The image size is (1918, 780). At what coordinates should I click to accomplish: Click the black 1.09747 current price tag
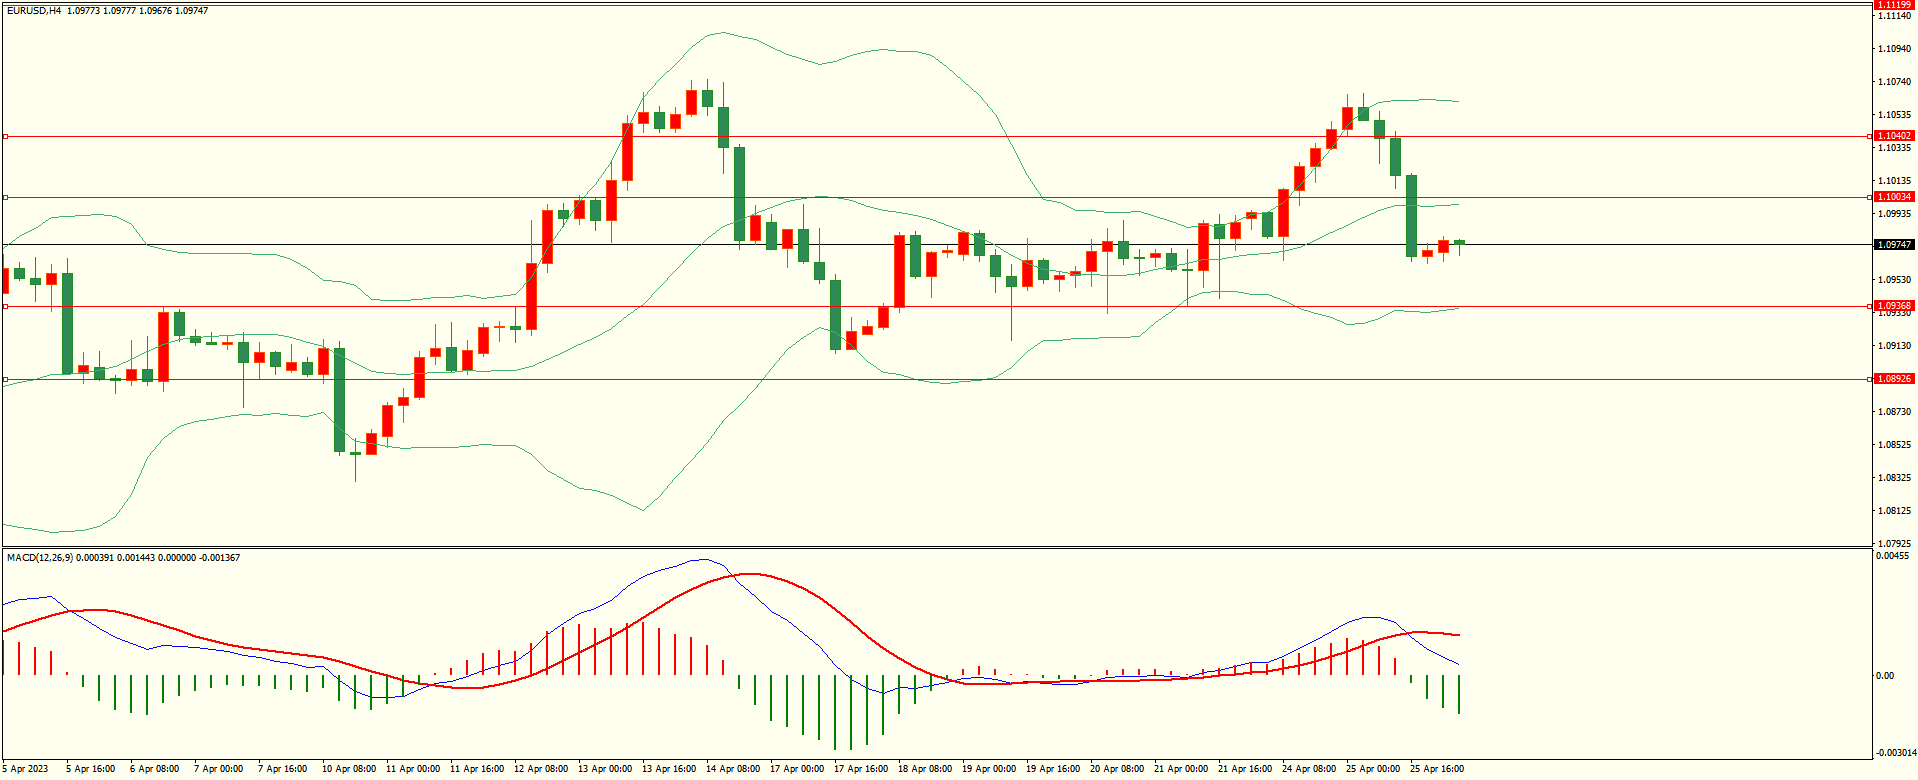(x=1894, y=245)
